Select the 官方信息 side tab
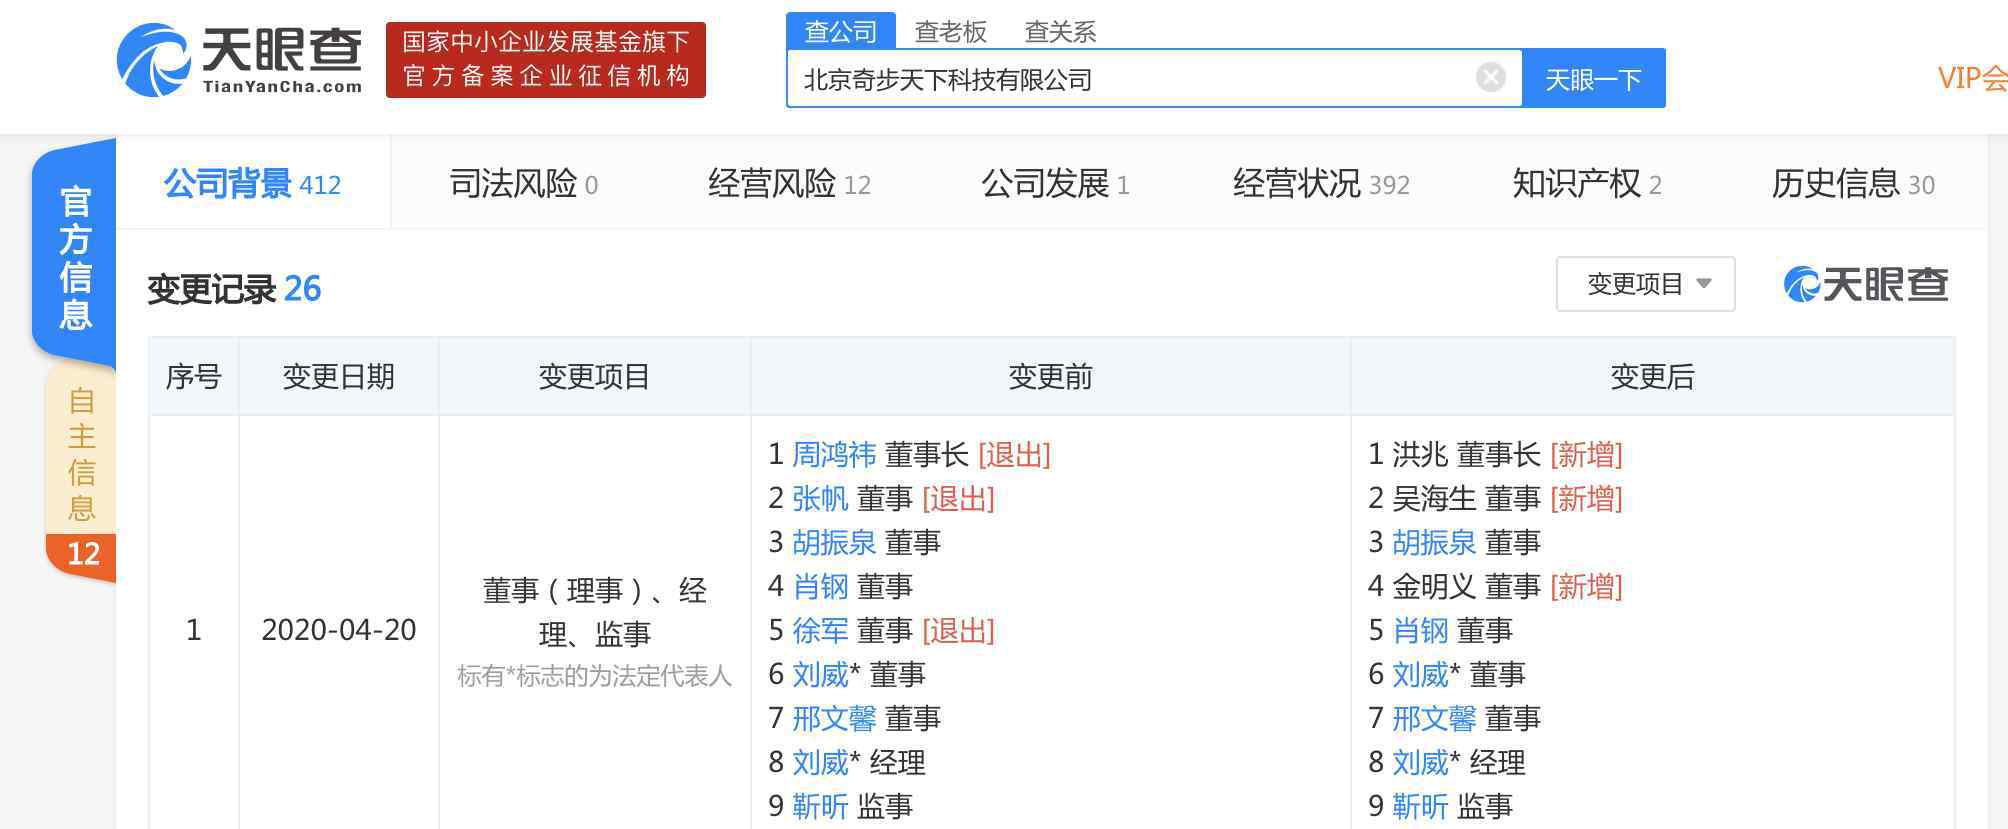This screenshot has height=829, width=2008. pos(75,256)
